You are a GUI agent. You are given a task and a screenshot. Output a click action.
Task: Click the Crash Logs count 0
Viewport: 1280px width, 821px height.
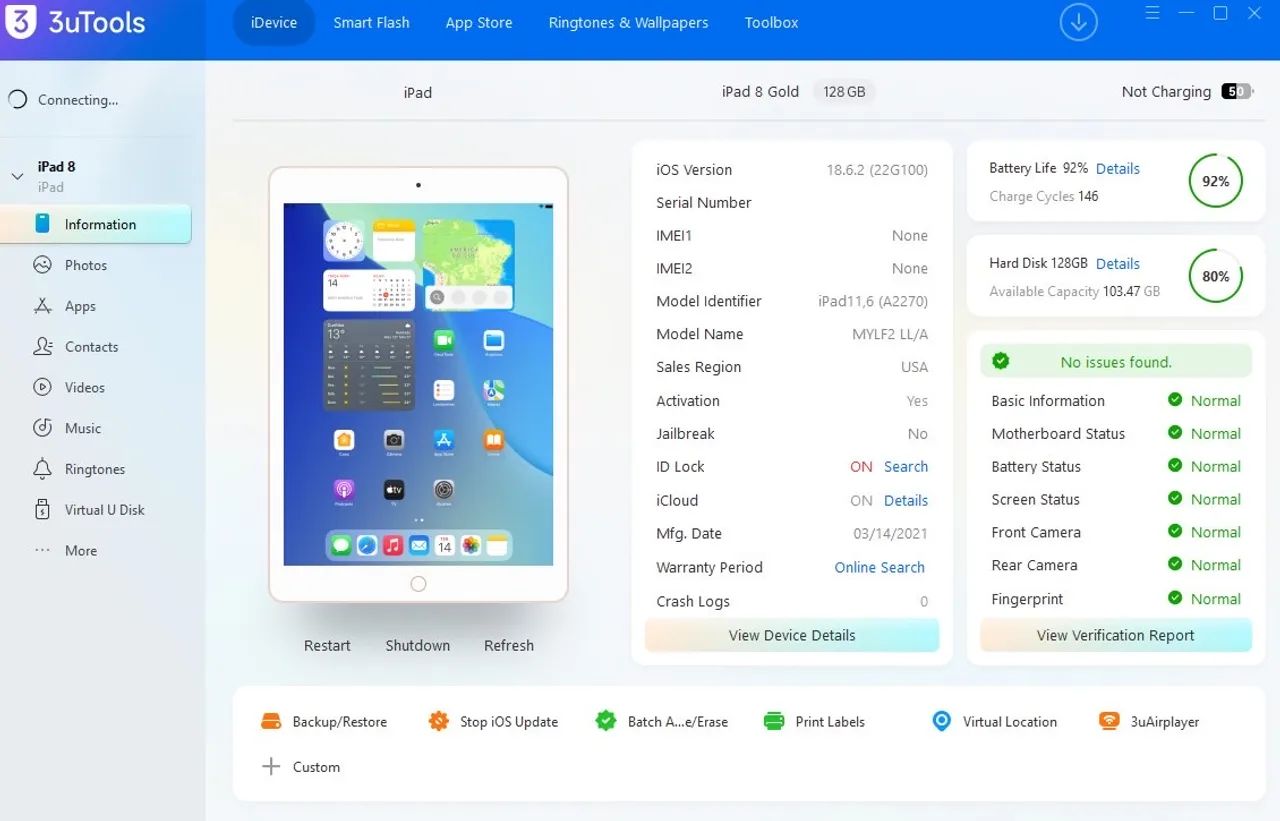point(924,602)
